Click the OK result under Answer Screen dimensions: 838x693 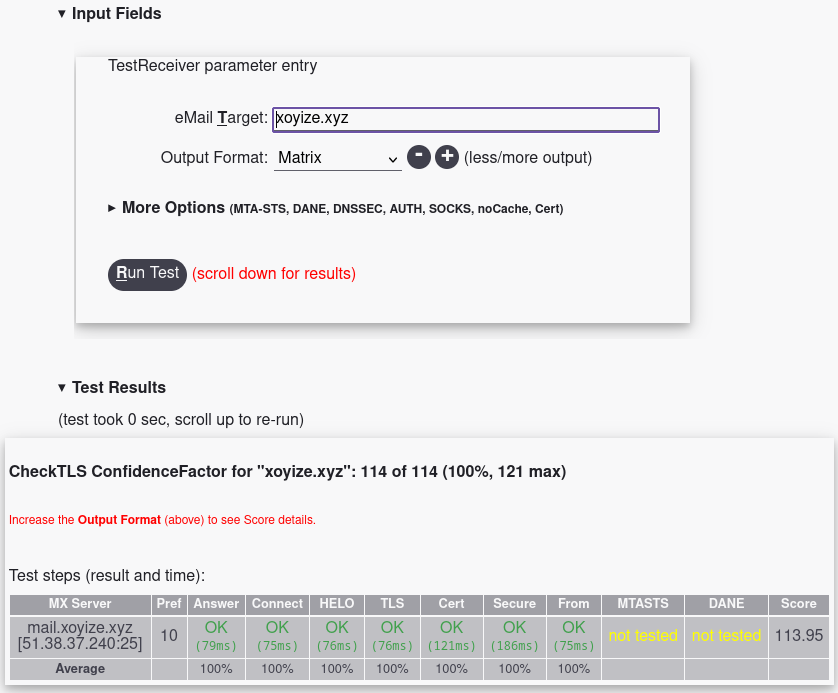coord(217,628)
